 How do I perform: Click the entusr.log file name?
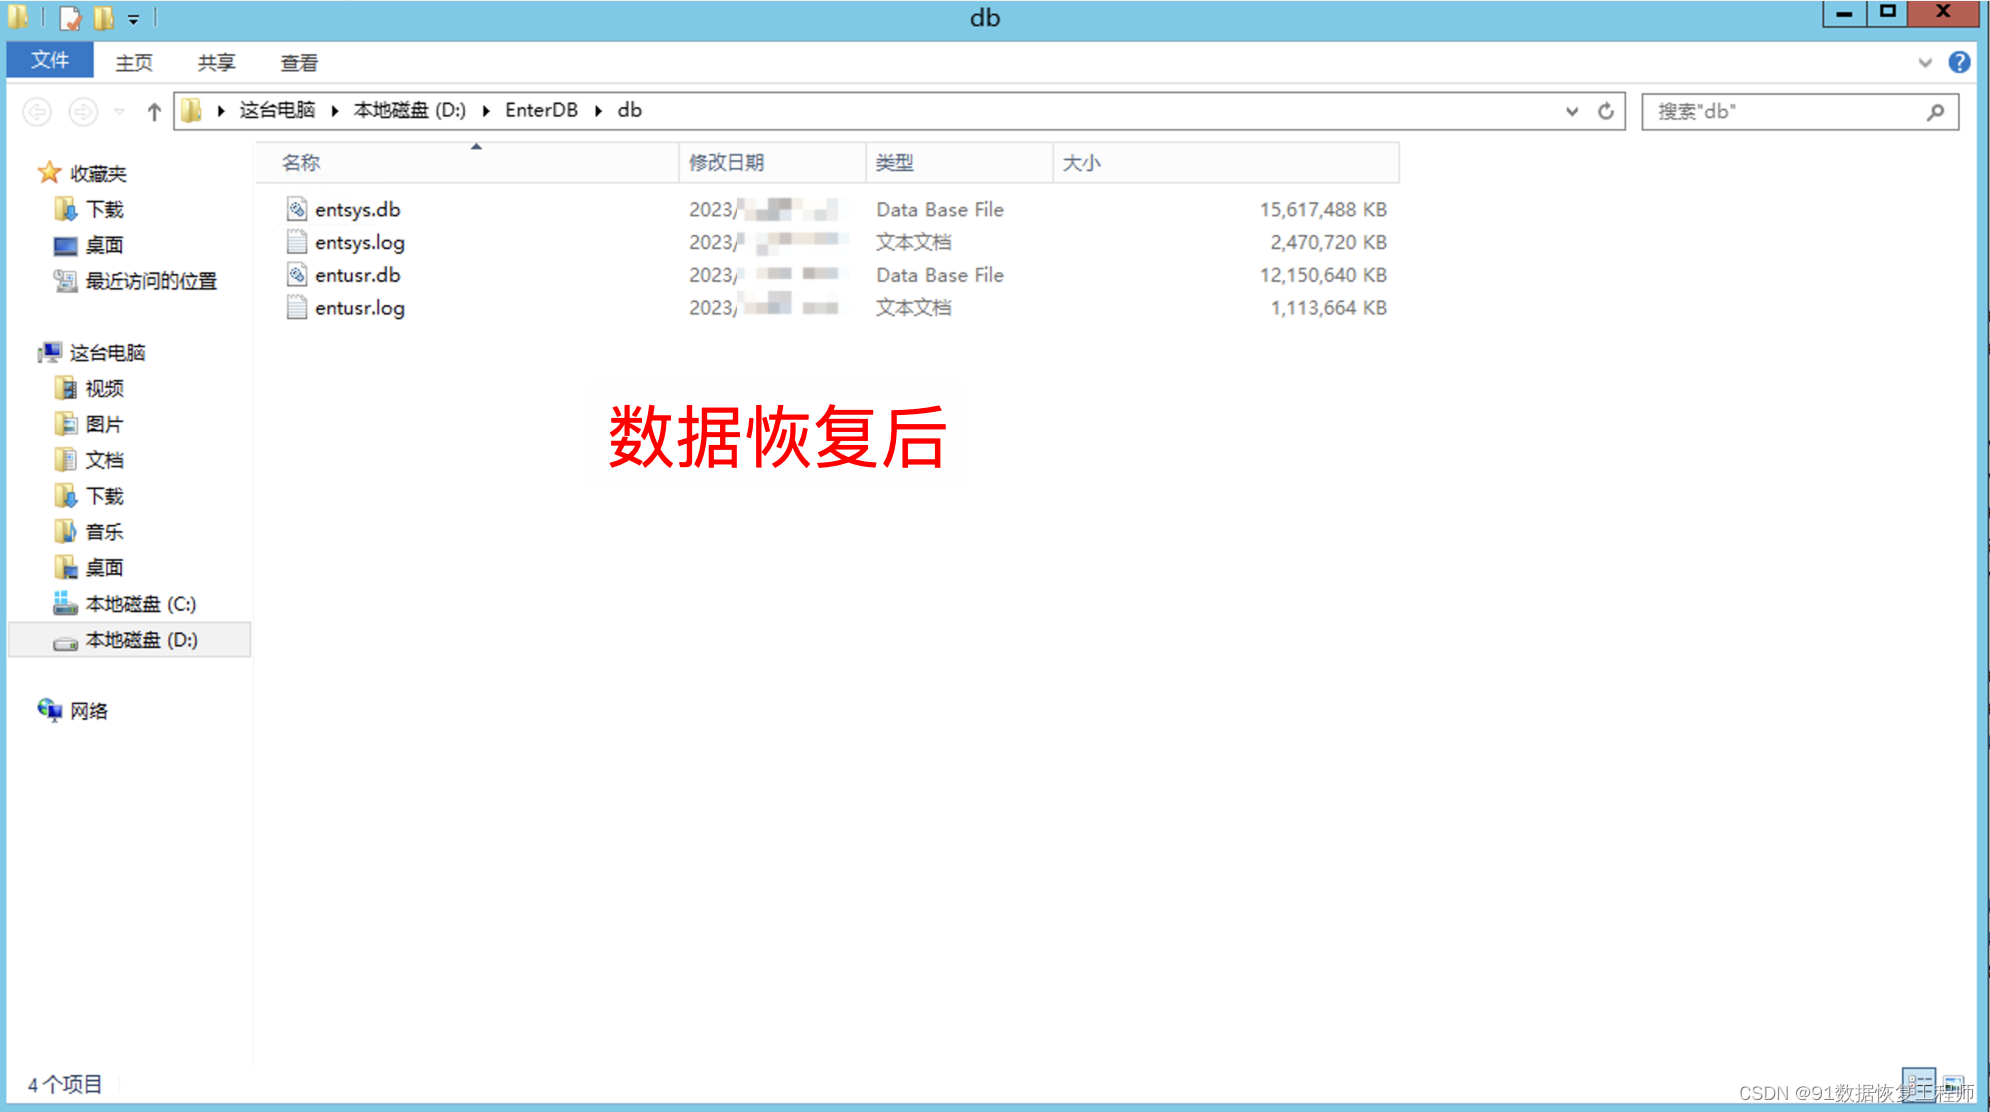[x=360, y=308]
